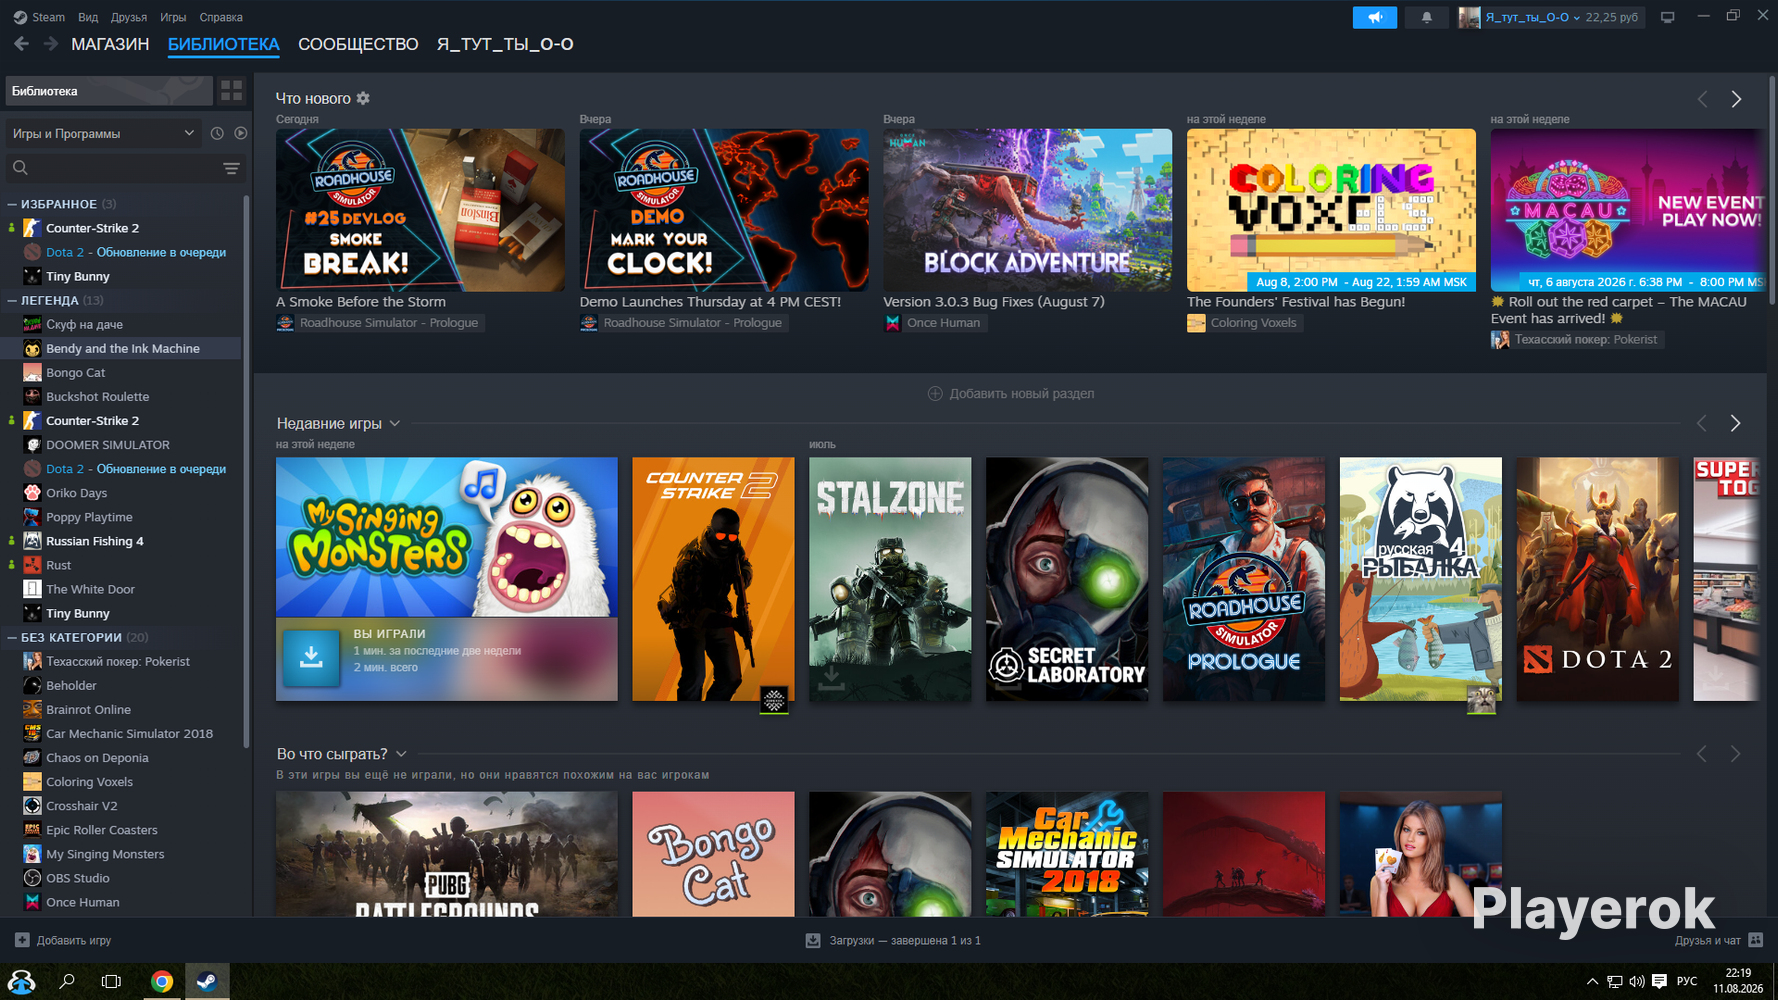1778x1000 pixels.
Task: Open advanced filter settings icon
Action: coord(231,168)
